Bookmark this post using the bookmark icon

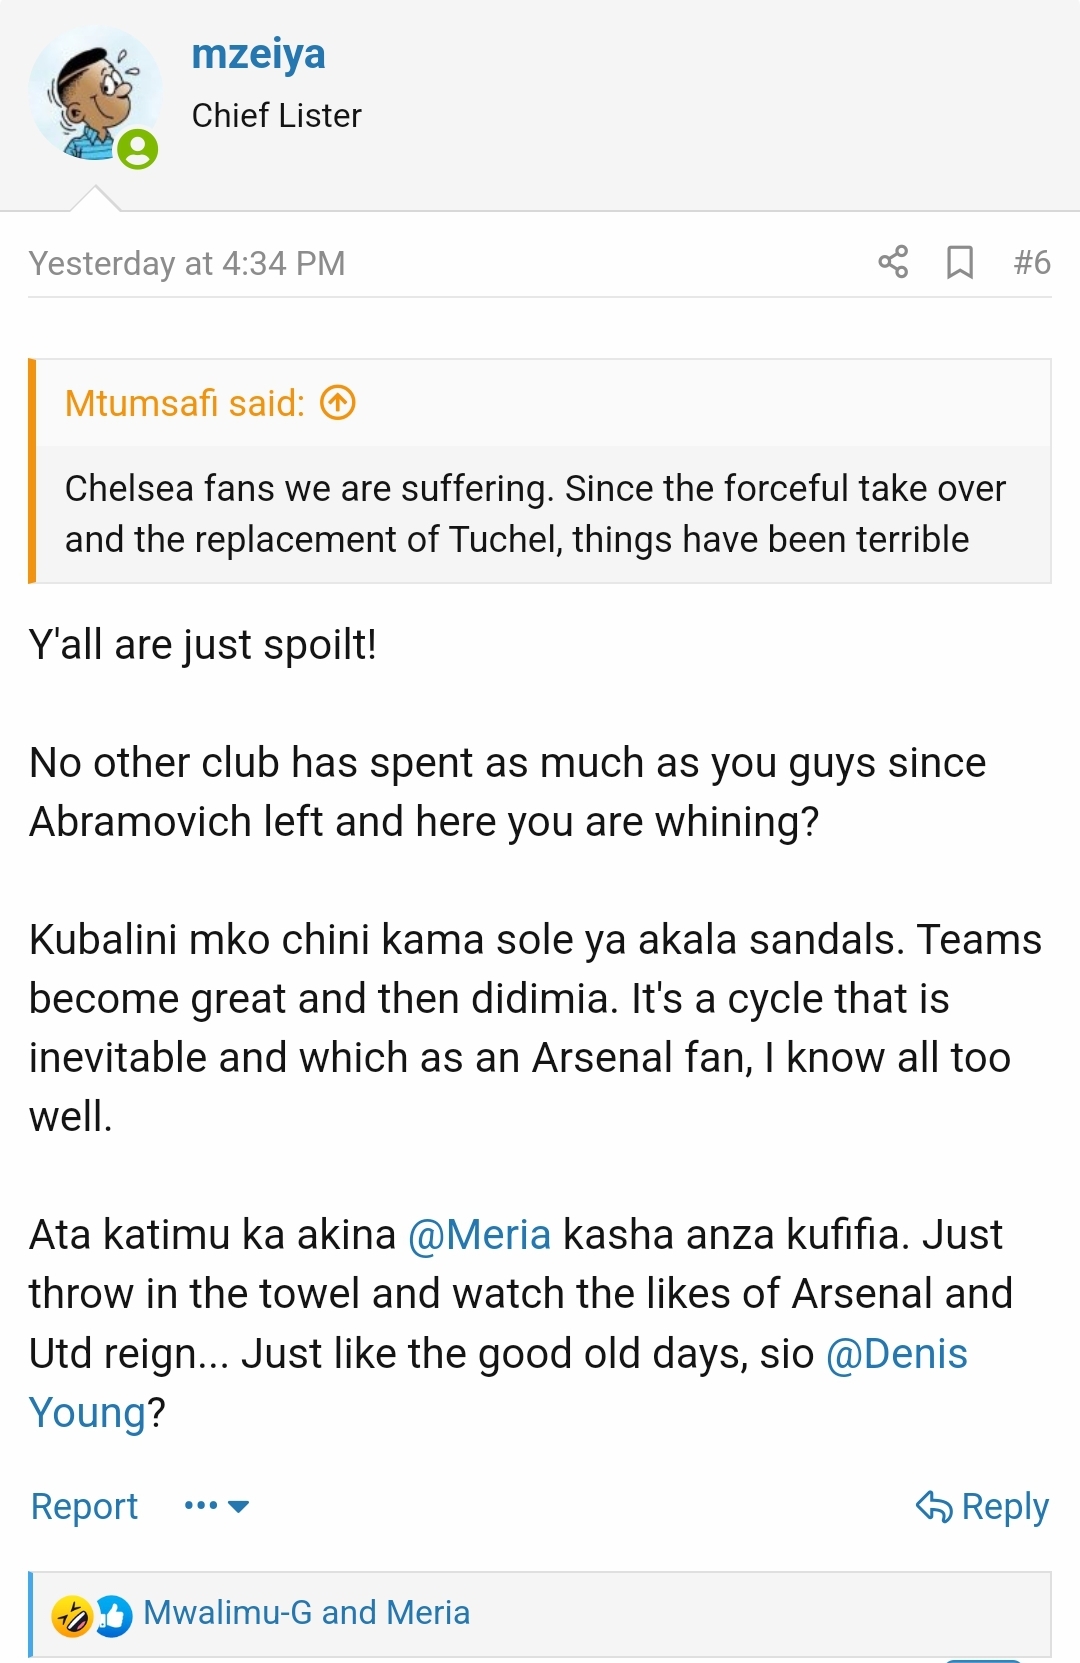pos(960,262)
